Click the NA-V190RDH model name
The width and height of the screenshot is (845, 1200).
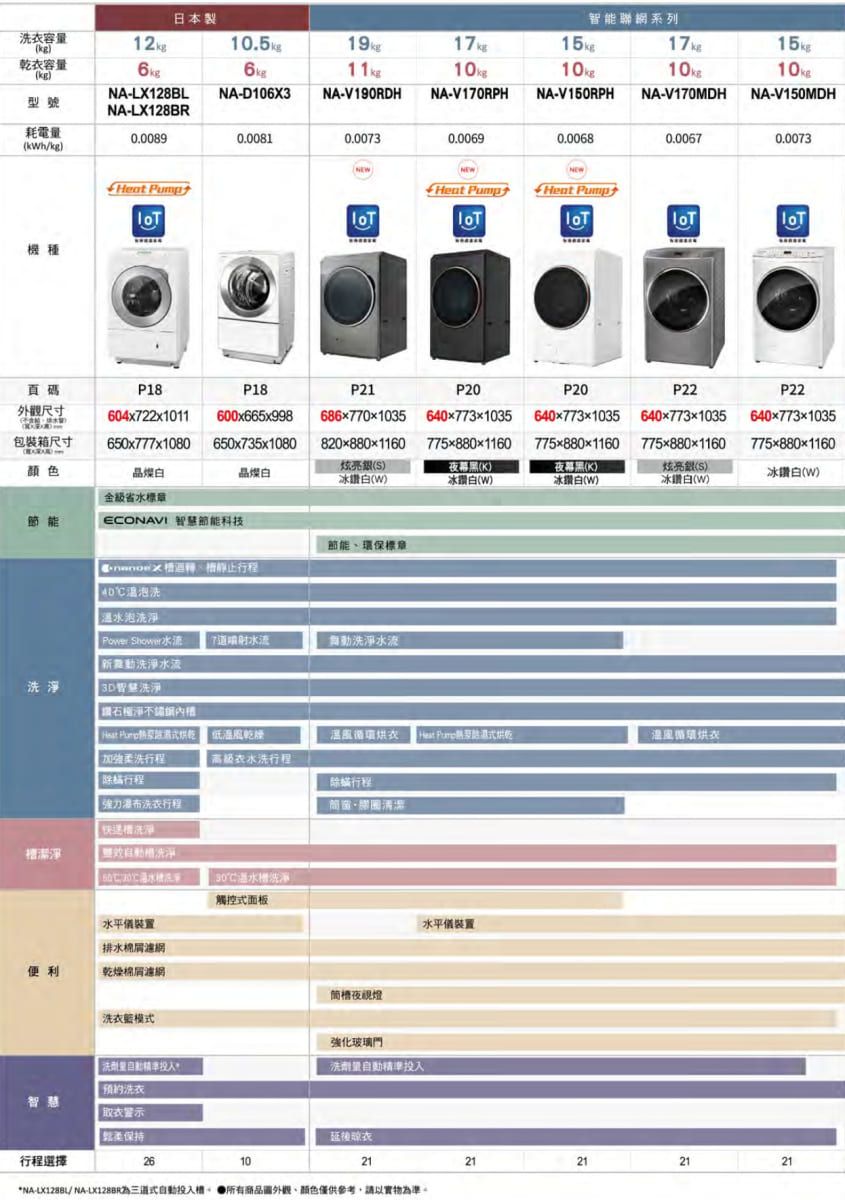pyautogui.click(x=362, y=93)
